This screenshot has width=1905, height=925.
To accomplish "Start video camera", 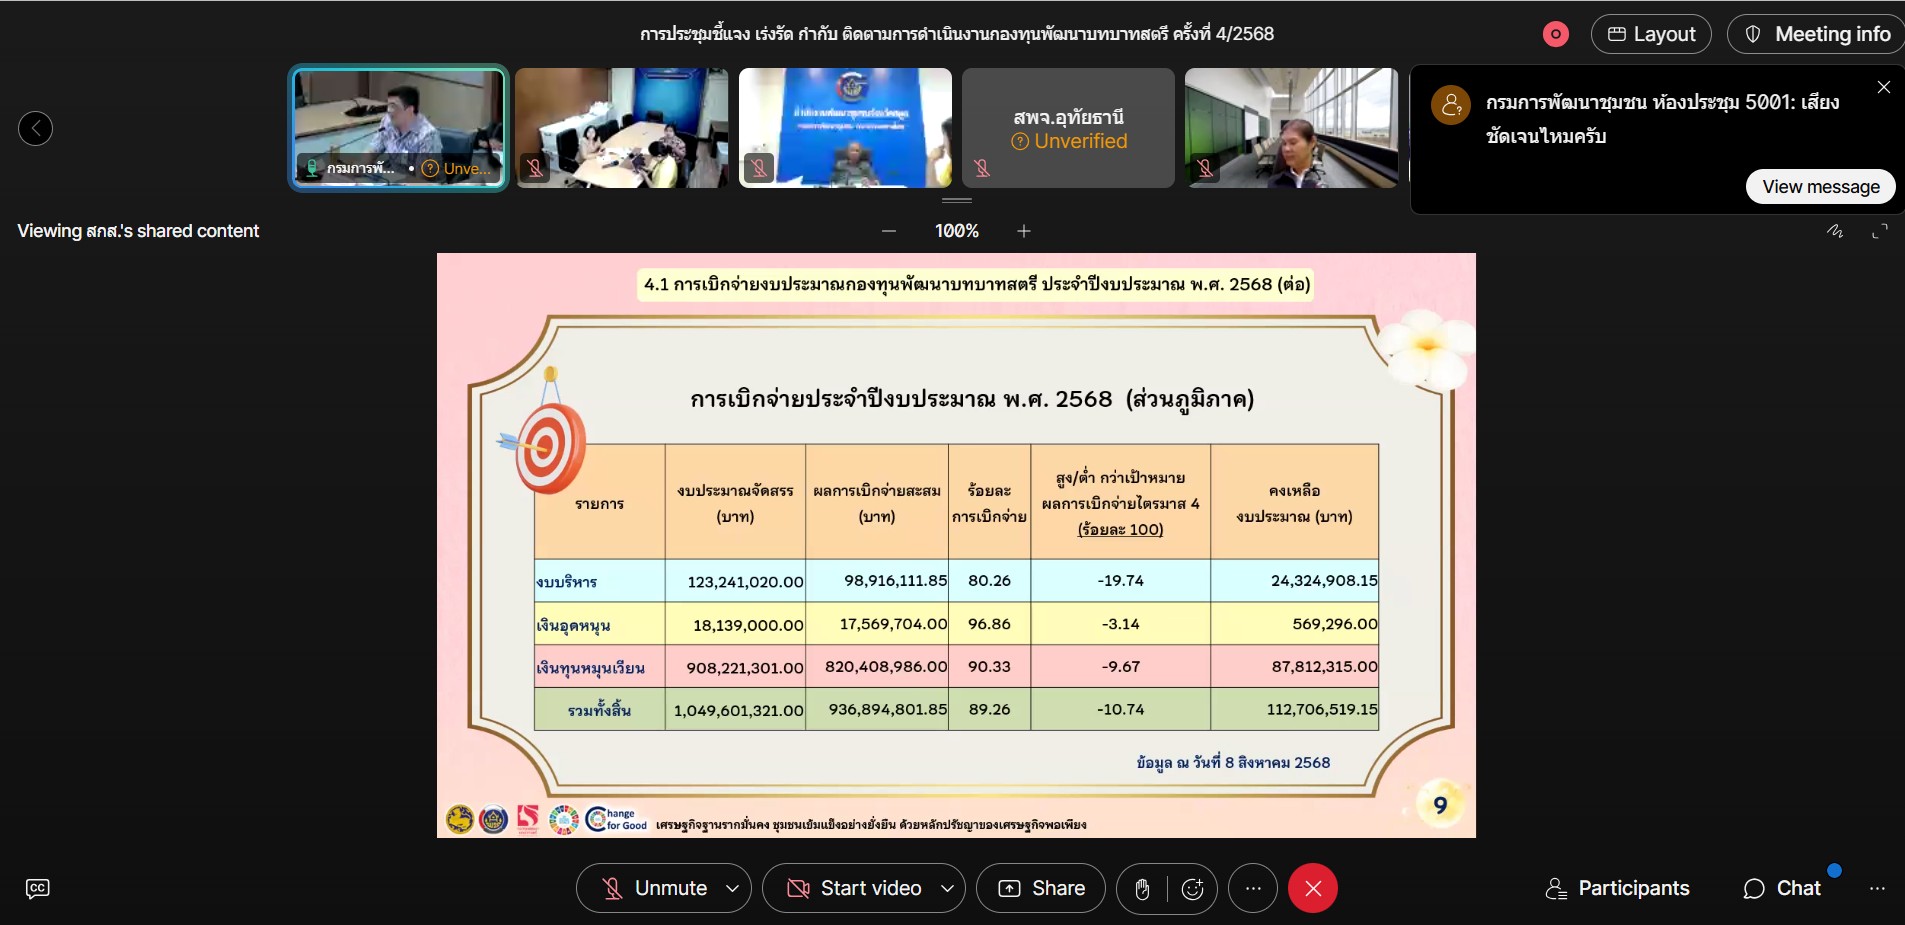I will [856, 888].
